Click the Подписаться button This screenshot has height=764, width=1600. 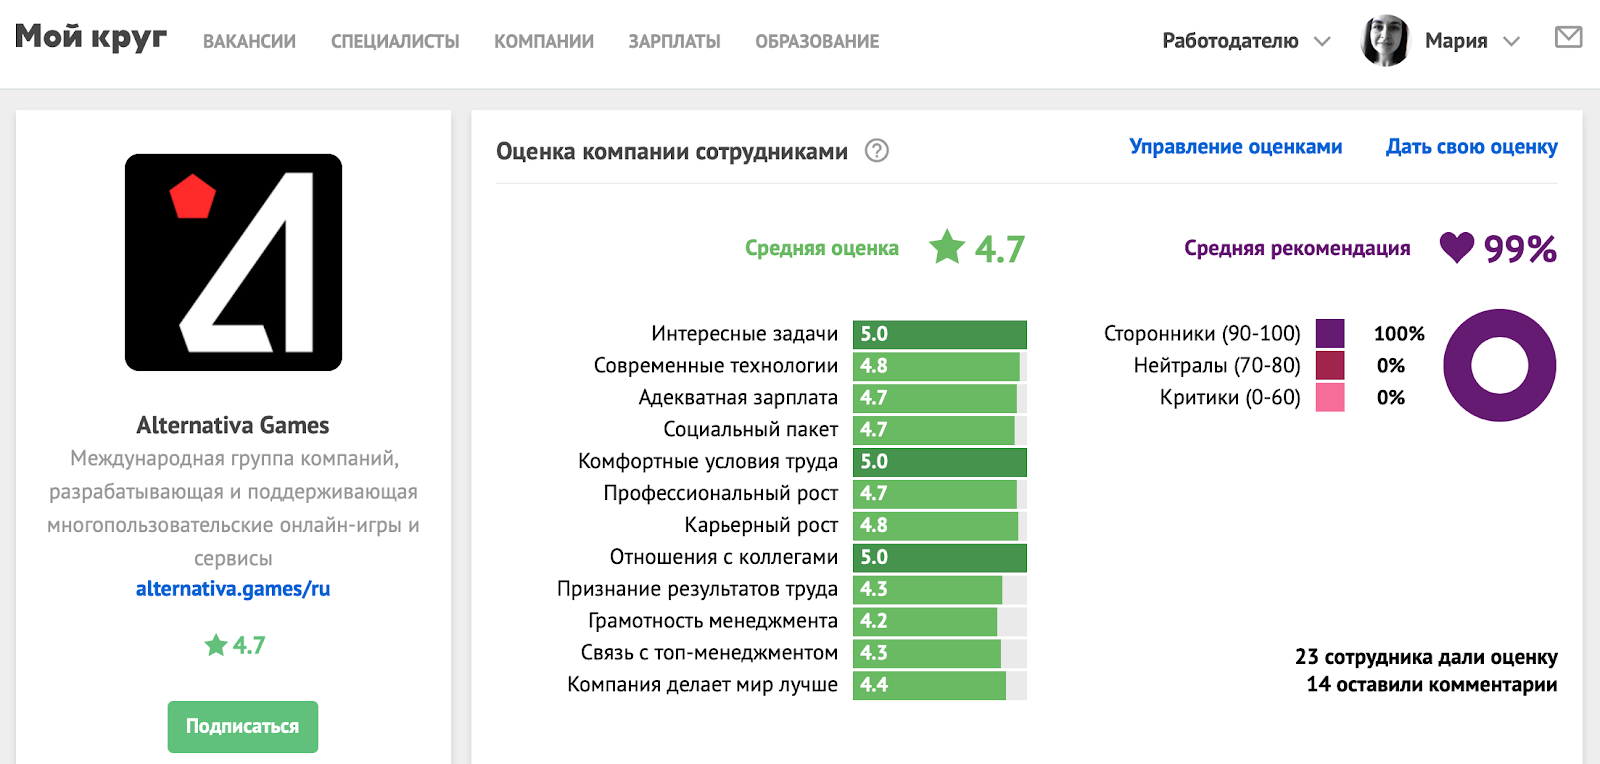pyautogui.click(x=243, y=727)
